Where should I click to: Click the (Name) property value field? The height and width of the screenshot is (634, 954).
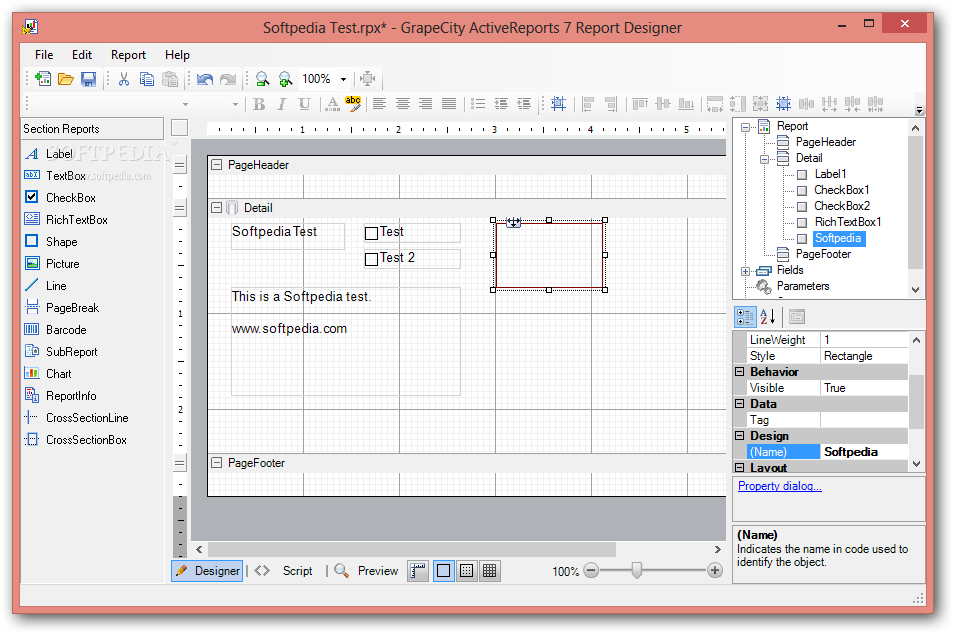pyautogui.click(x=863, y=451)
